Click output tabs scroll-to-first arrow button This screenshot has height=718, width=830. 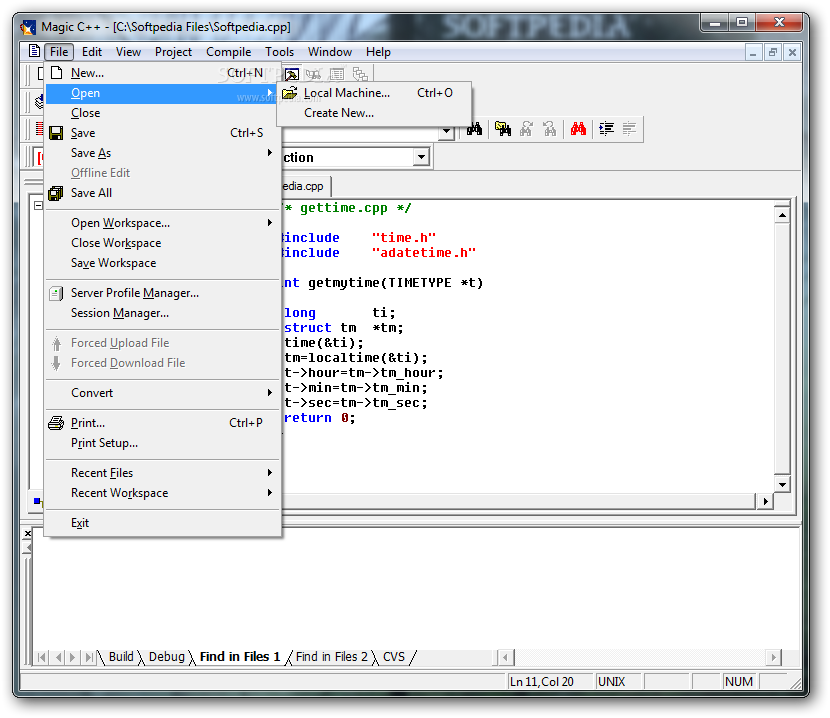(42, 658)
